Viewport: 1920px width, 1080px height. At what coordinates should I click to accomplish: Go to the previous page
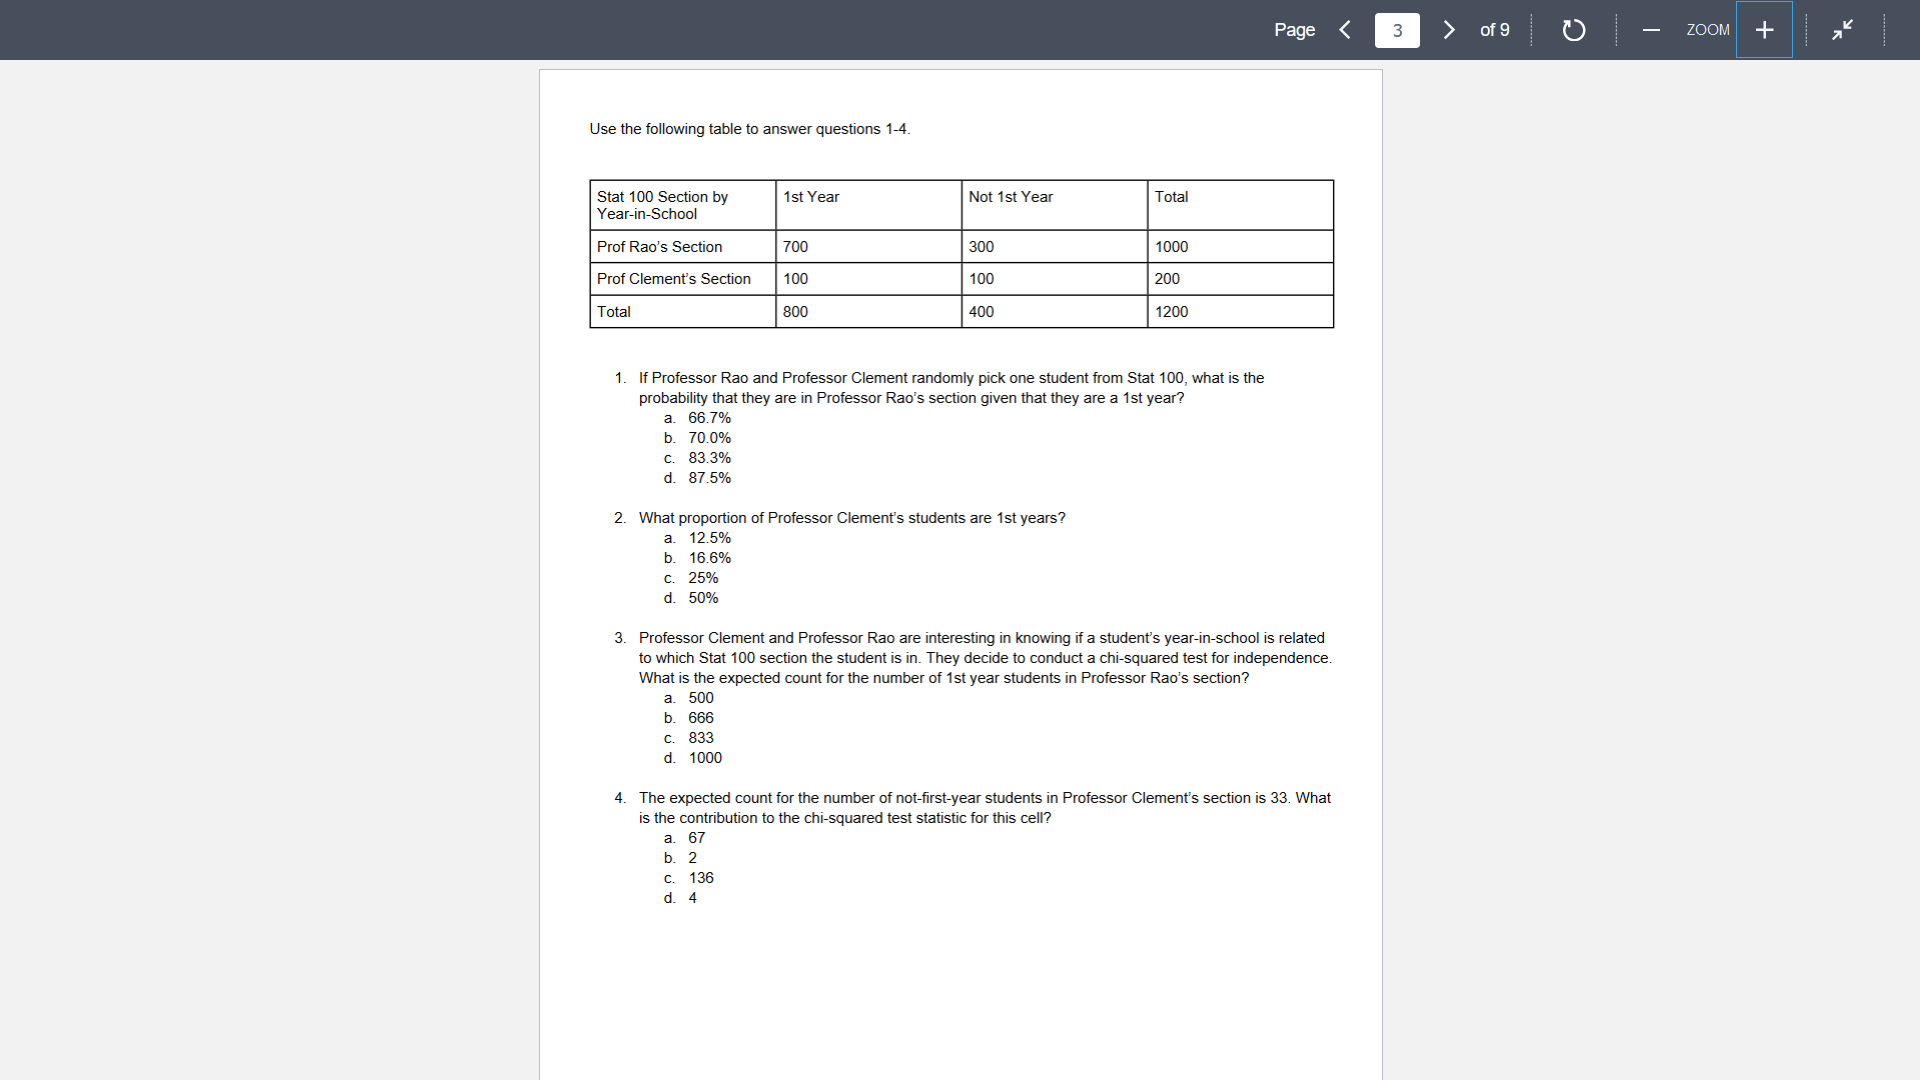point(1344,30)
